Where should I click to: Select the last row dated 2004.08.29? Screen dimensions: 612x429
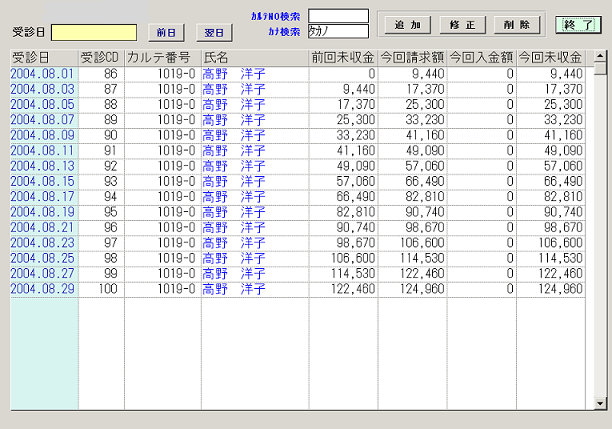coord(42,289)
